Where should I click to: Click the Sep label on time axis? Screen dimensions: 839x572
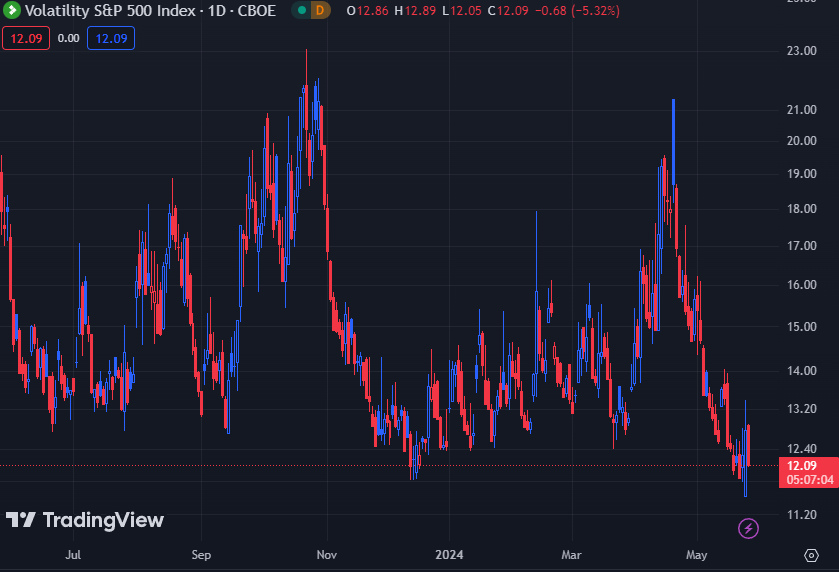coord(201,555)
